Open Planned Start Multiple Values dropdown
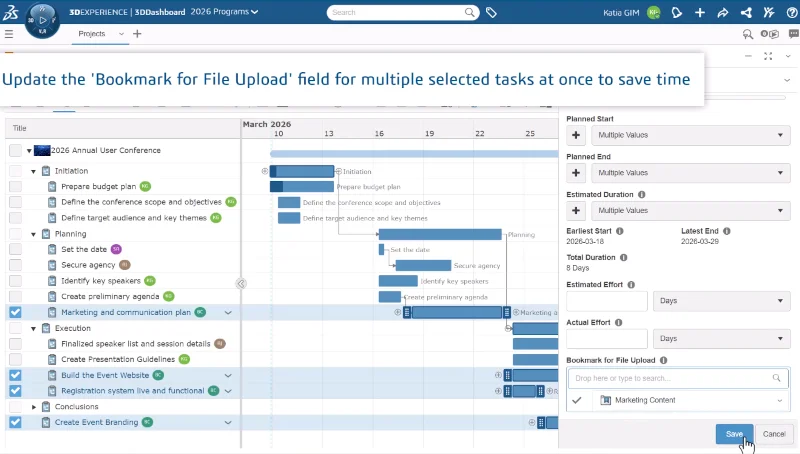The width and height of the screenshot is (800, 454). click(691, 135)
